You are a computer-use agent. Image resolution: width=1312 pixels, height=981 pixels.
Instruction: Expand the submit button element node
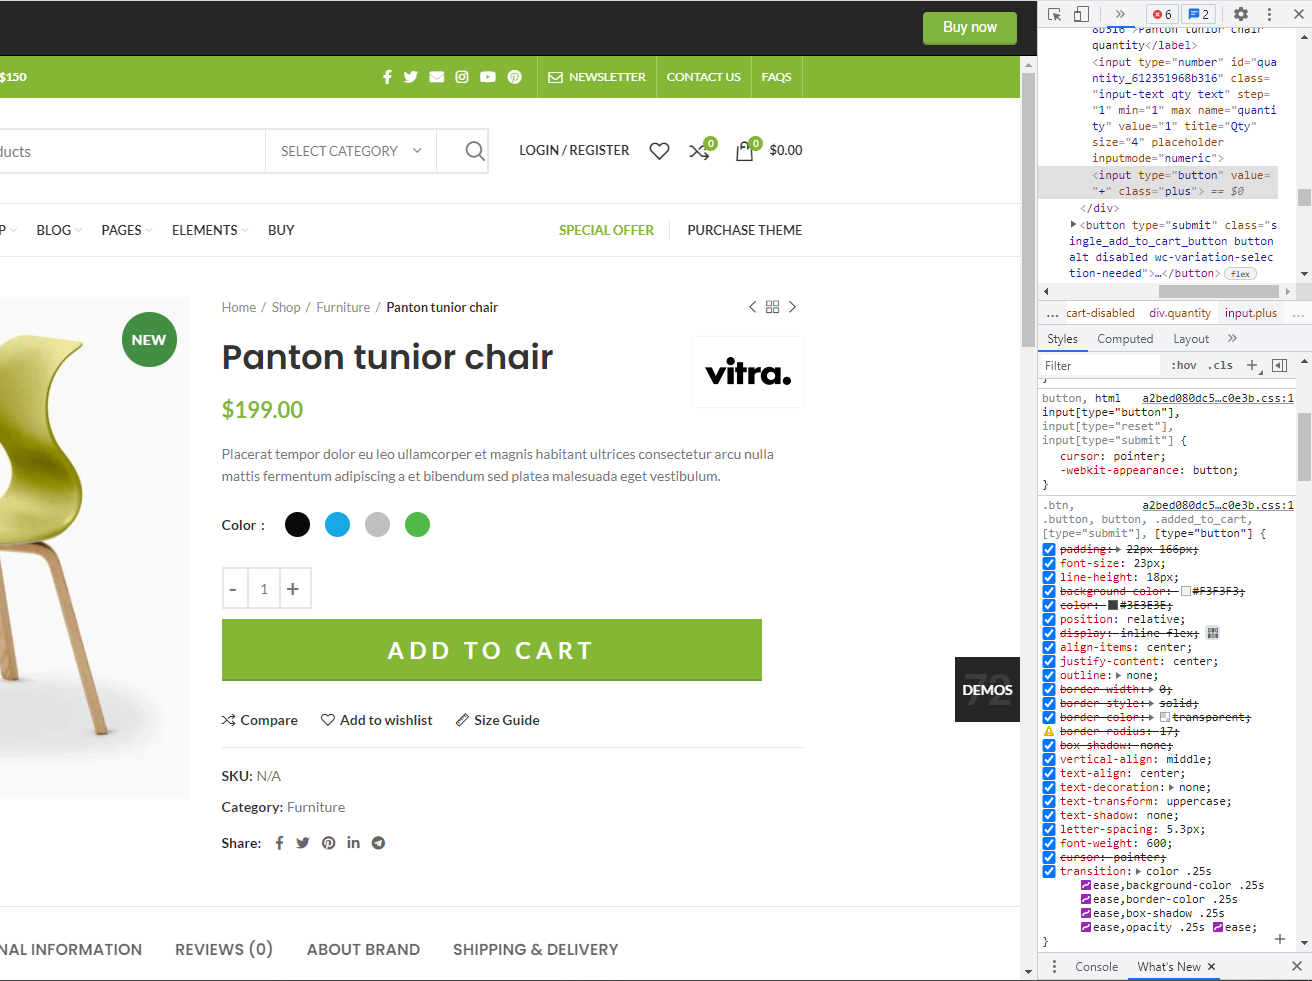click(1074, 225)
